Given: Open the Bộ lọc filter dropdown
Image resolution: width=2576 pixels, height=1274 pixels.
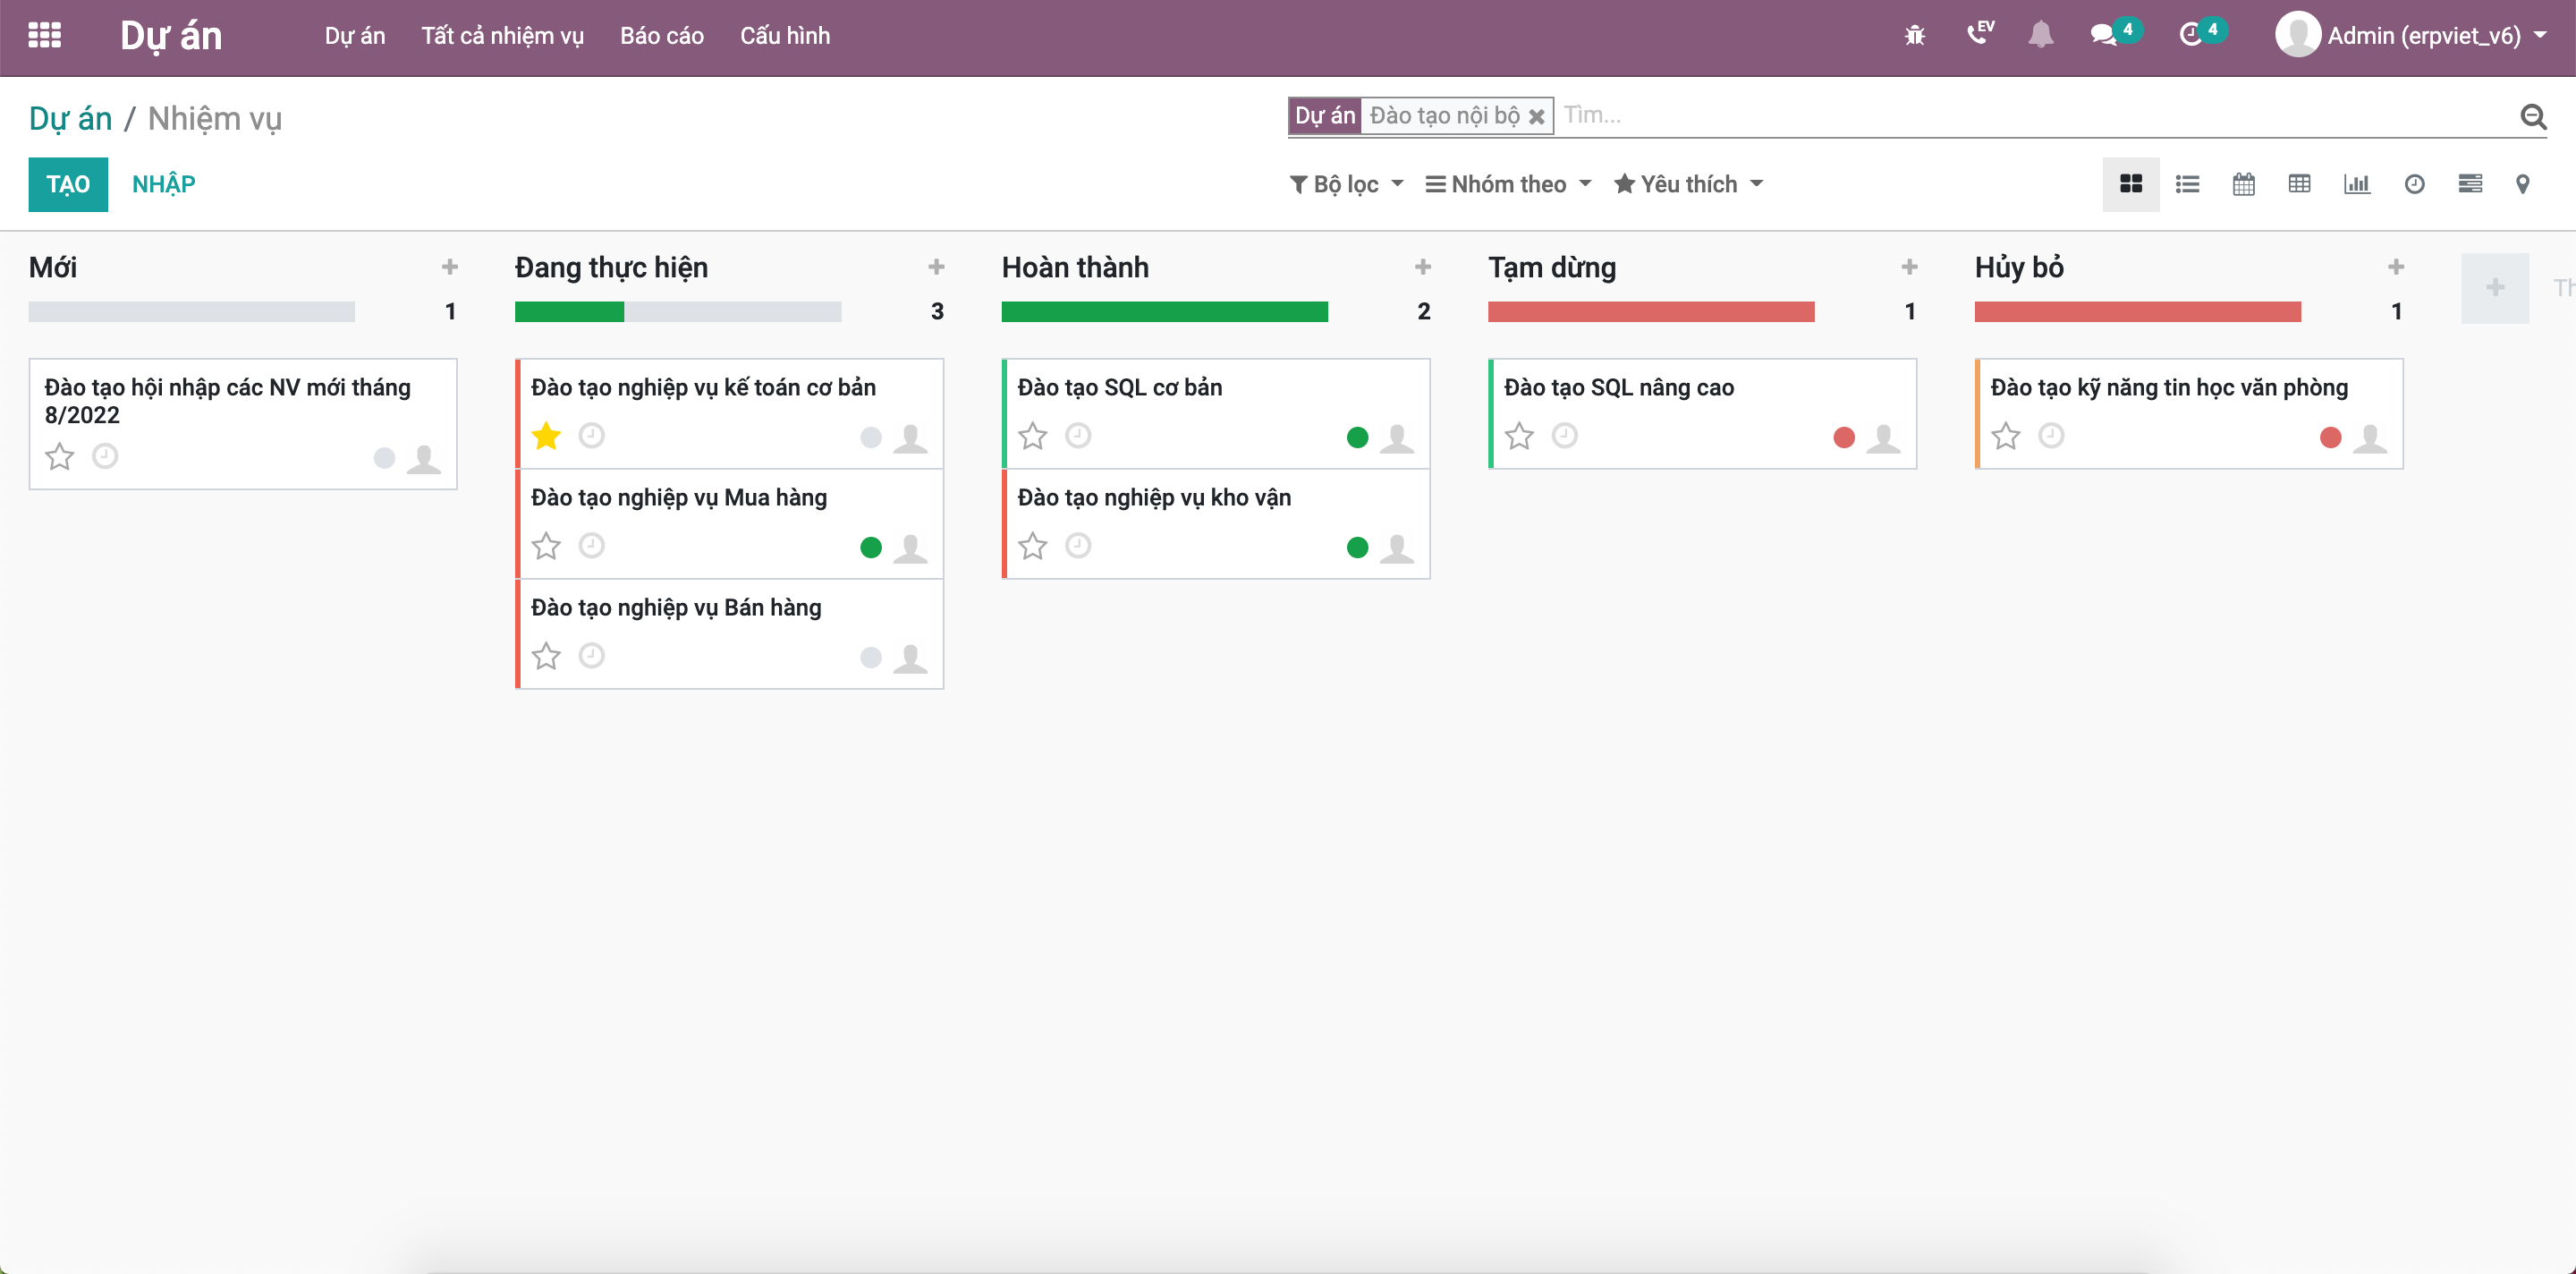Looking at the screenshot, I should 1347,184.
